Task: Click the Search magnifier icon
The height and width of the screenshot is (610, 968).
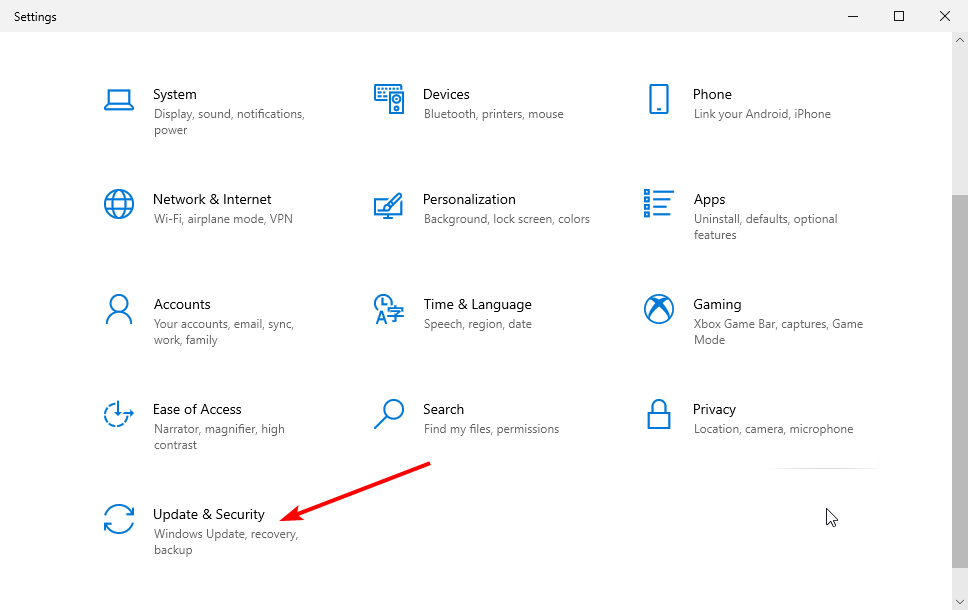Action: point(388,414)
